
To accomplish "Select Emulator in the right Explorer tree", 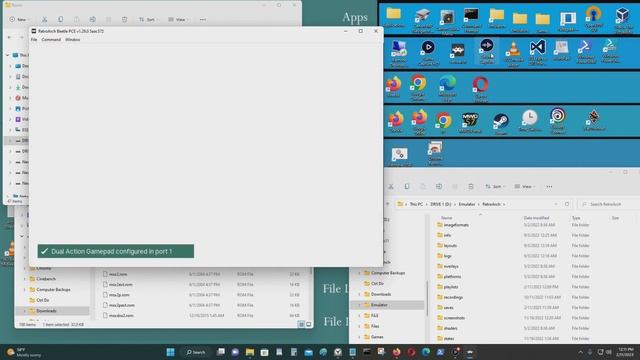I will 379,305.
